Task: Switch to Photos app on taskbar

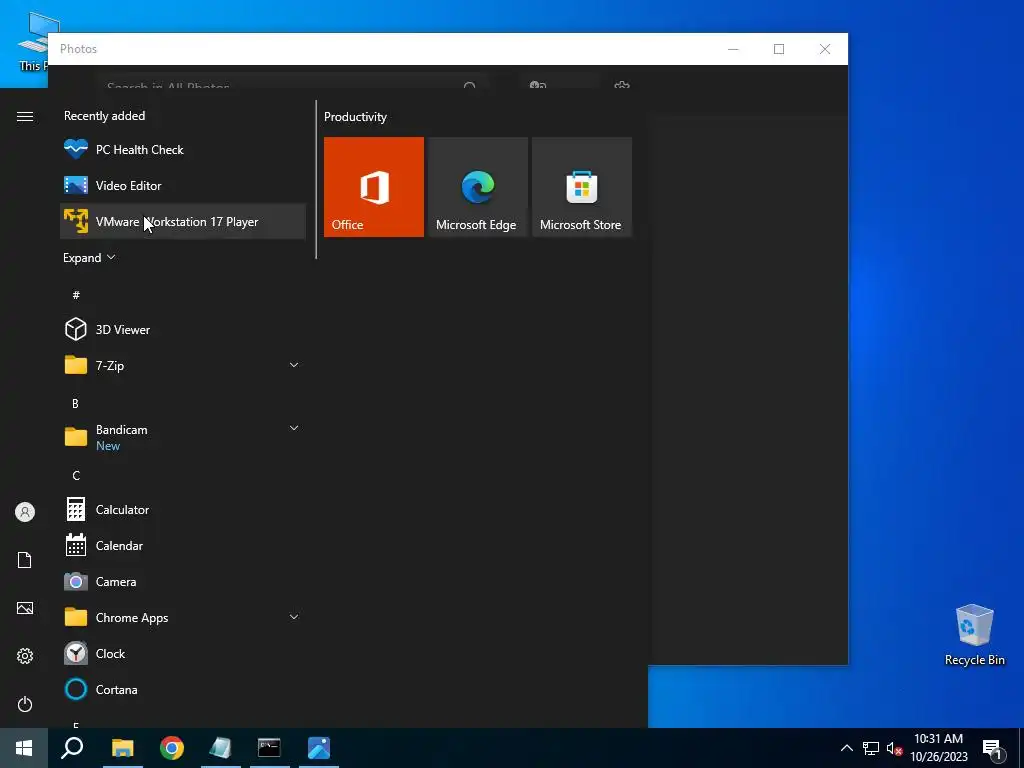Action: (319, 748)
